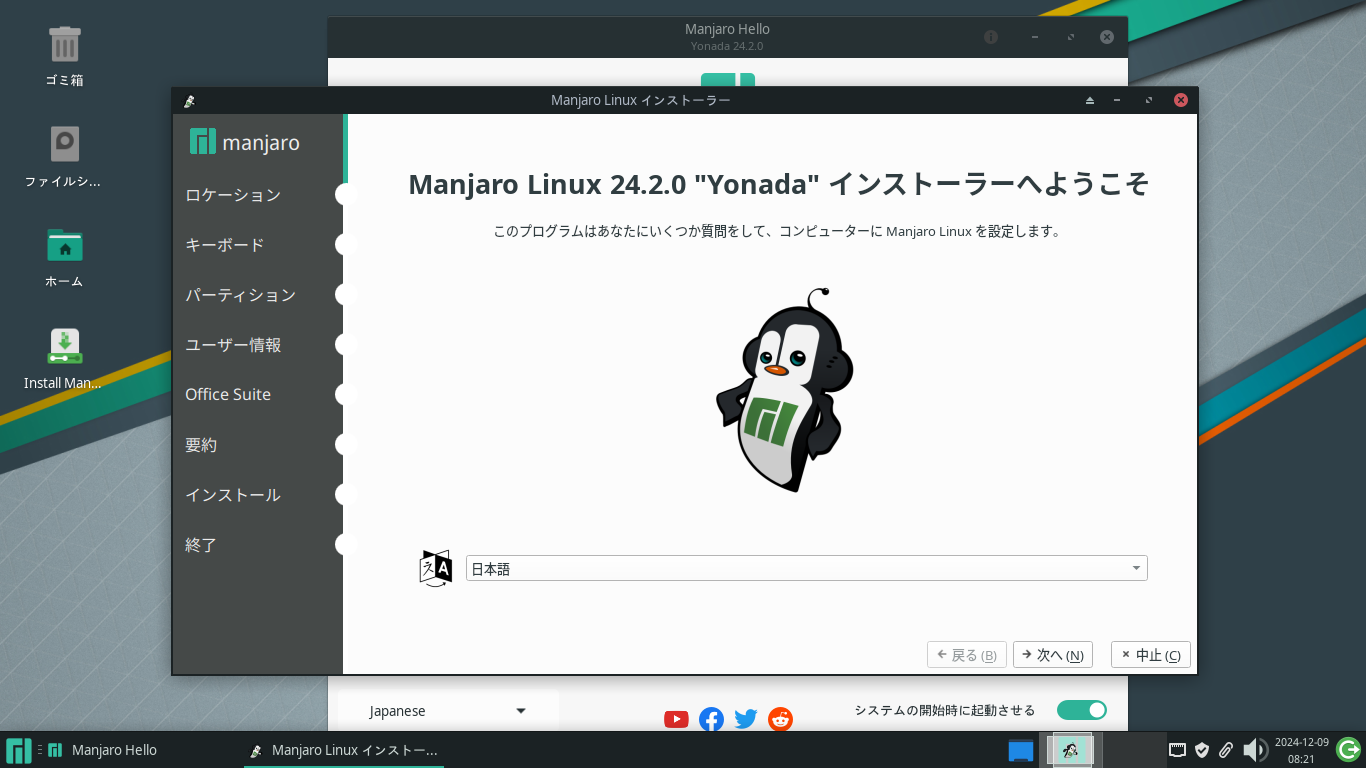Click the 中止 (C) cancel button
This screenshot has height=768, width=1366.
(1151, 655)
